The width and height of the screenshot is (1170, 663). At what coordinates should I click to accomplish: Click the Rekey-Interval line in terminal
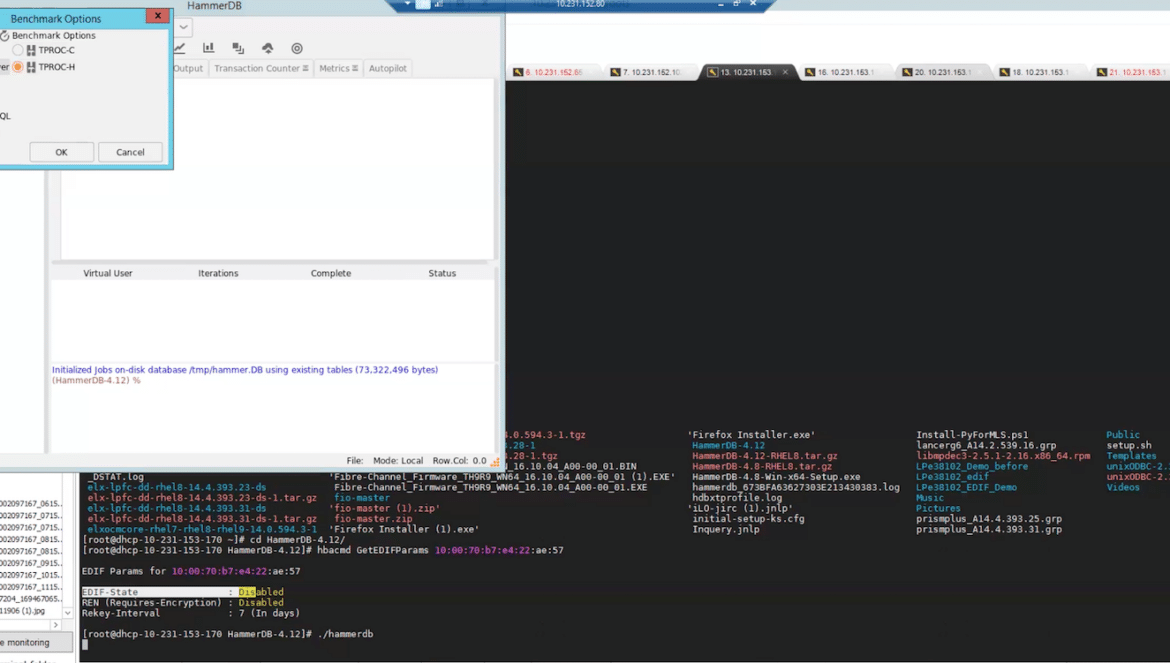190,613
